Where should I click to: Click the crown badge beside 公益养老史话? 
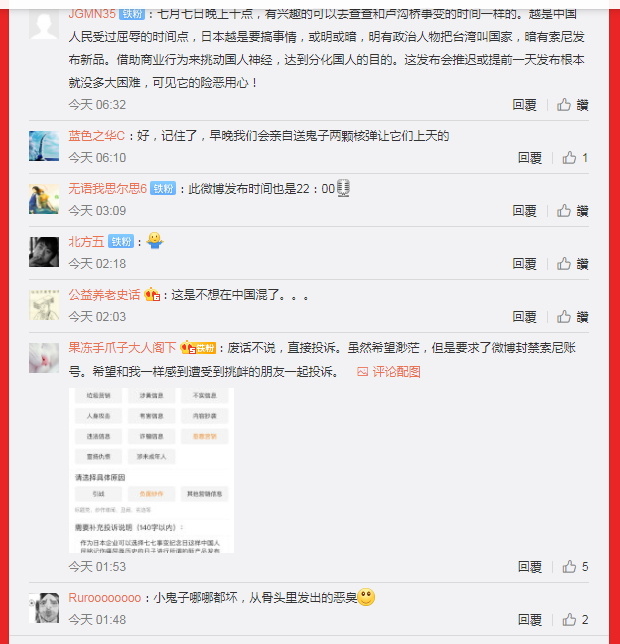pyautogui.click(x=152, y=294)
